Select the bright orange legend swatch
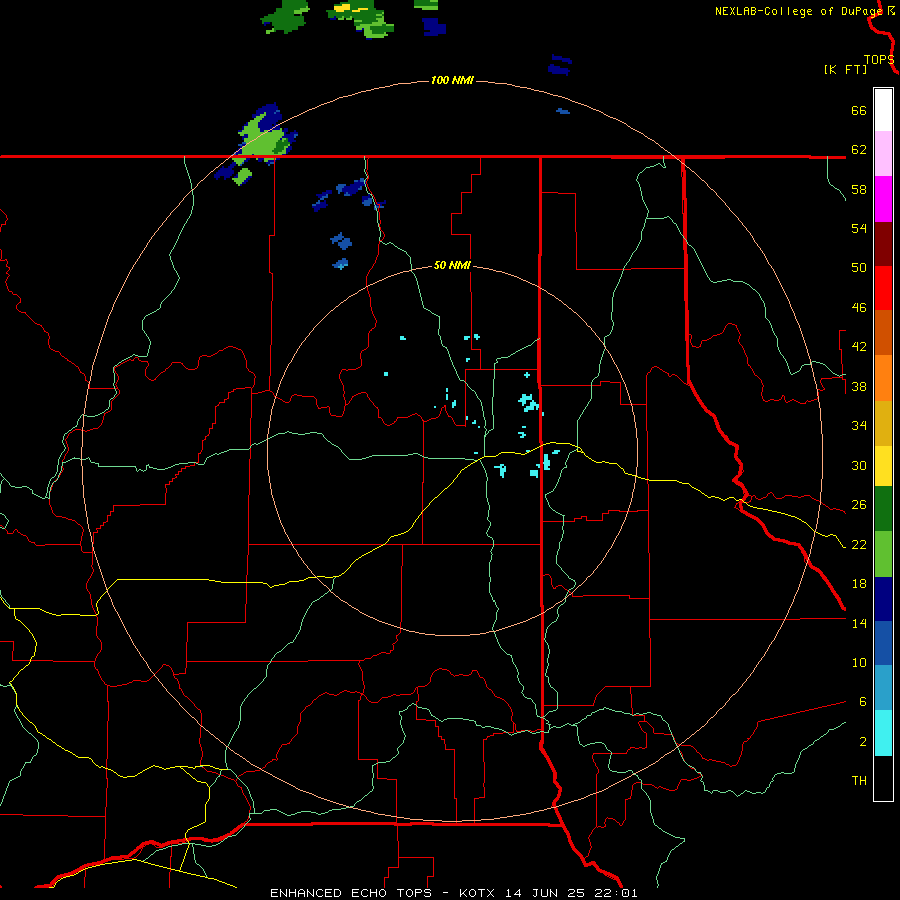The height and width of the screenshot is (900, 900). (x=883, y=378)
